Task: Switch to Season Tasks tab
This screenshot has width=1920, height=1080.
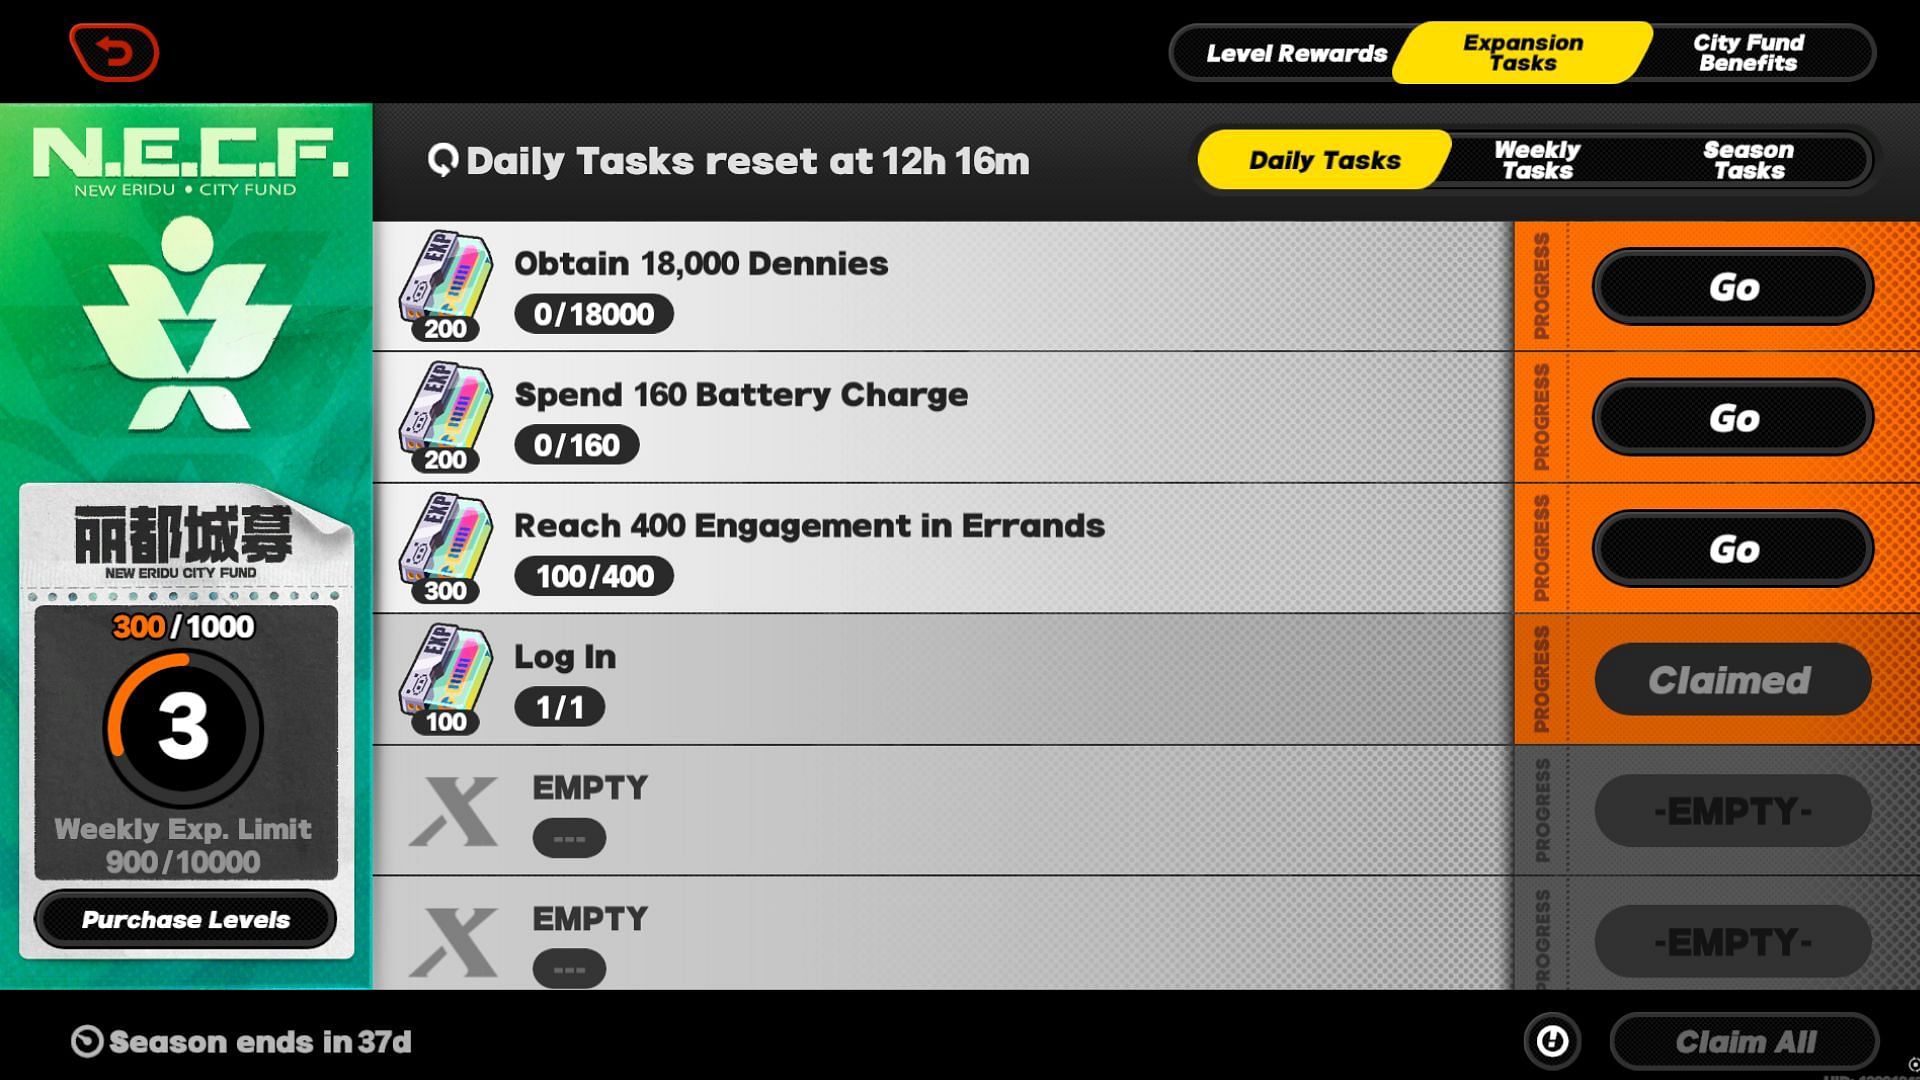Action: coord(1745,158)
